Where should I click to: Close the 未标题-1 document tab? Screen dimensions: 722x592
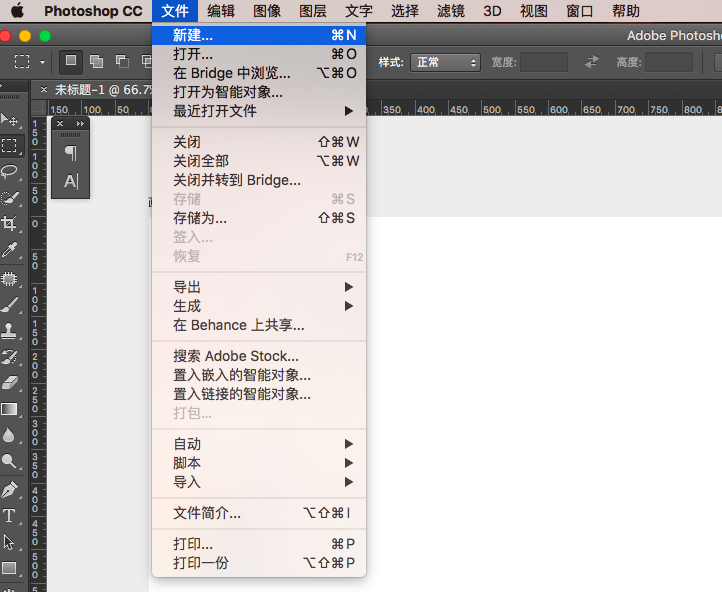pyautogui.click(x=44, y=89)
